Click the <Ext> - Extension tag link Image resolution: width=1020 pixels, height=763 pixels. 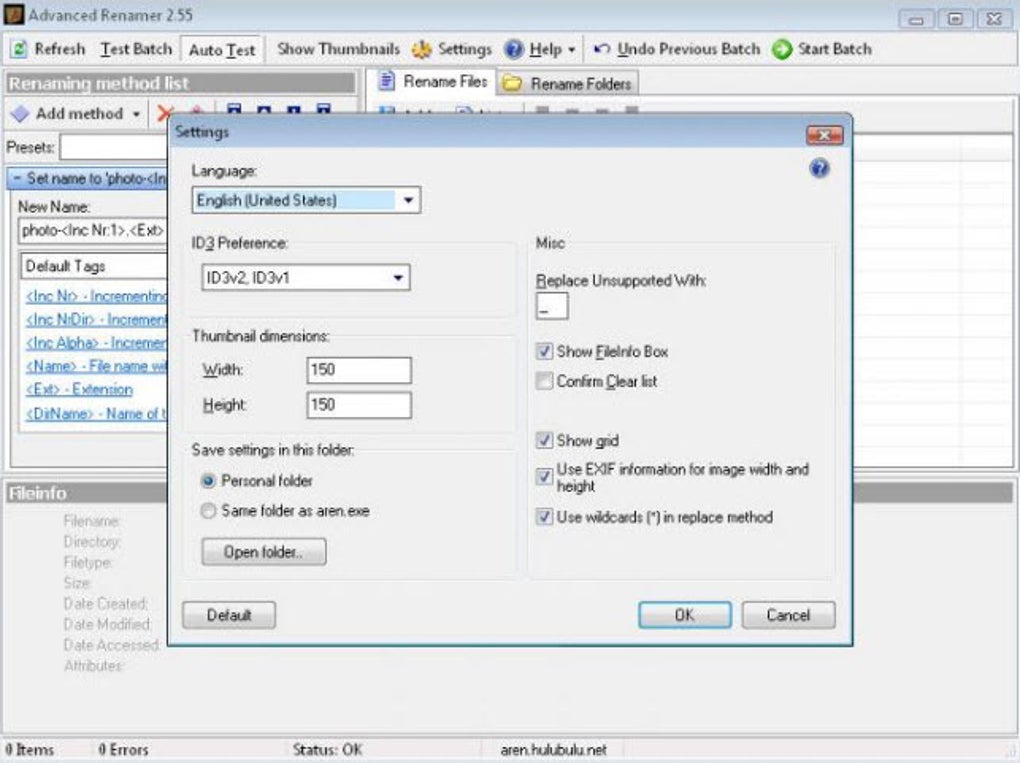79,390
